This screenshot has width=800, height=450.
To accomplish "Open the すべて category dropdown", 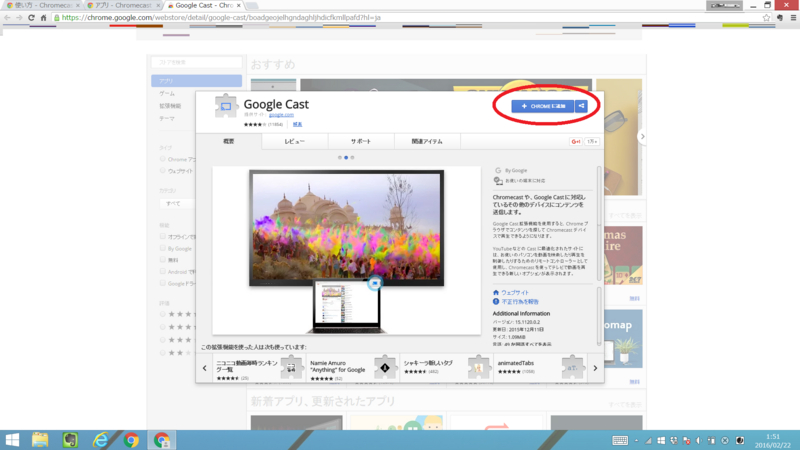I will tap(178, 203).
